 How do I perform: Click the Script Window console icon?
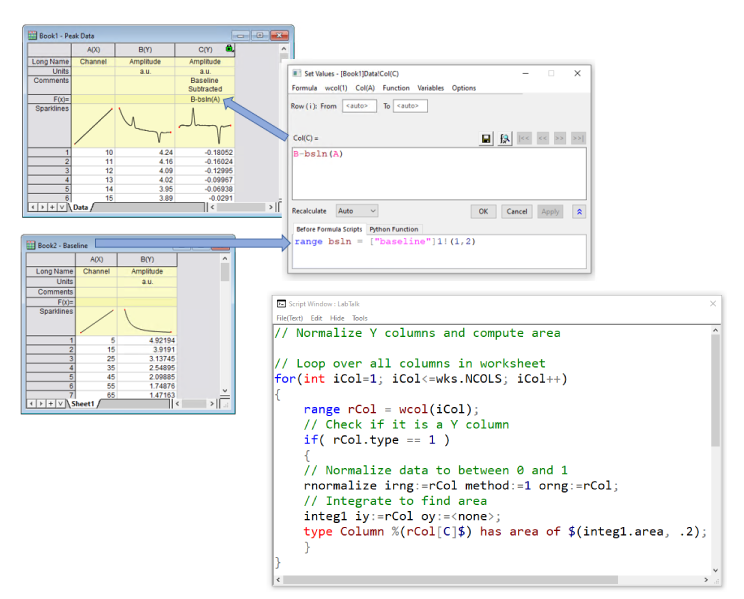tap(281, 304)
